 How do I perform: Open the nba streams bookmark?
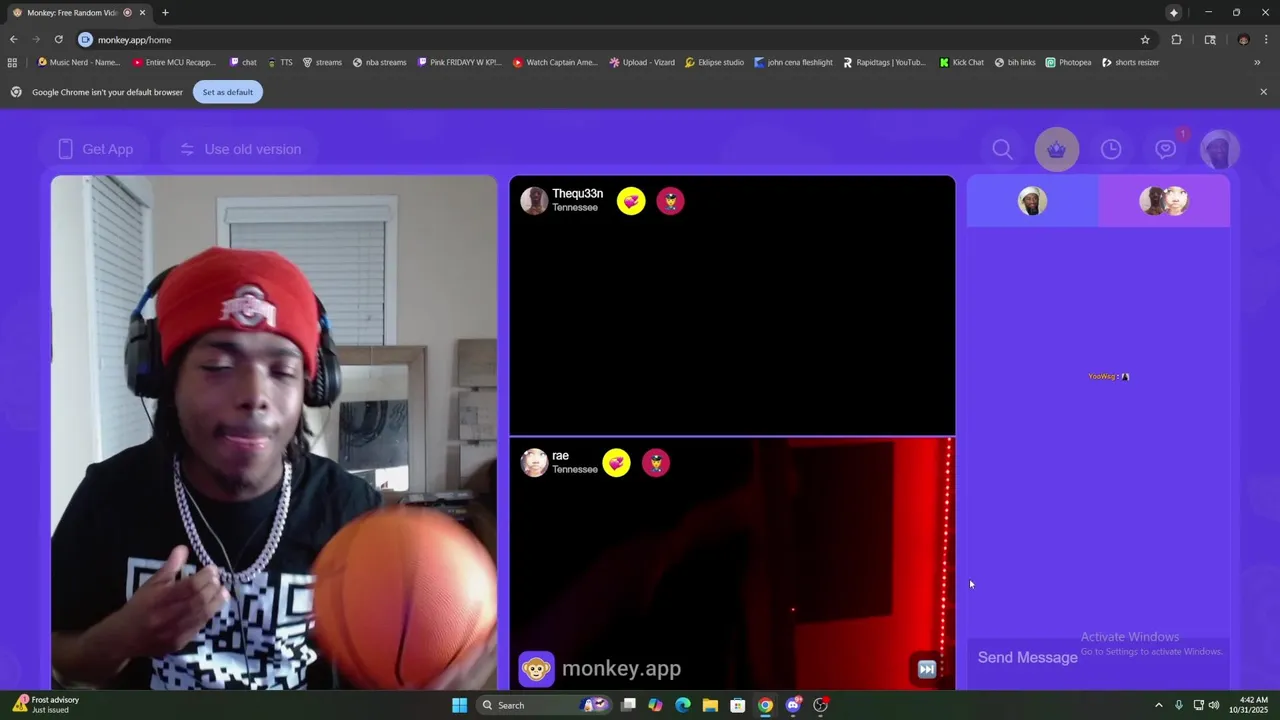[x=380, y=62]
